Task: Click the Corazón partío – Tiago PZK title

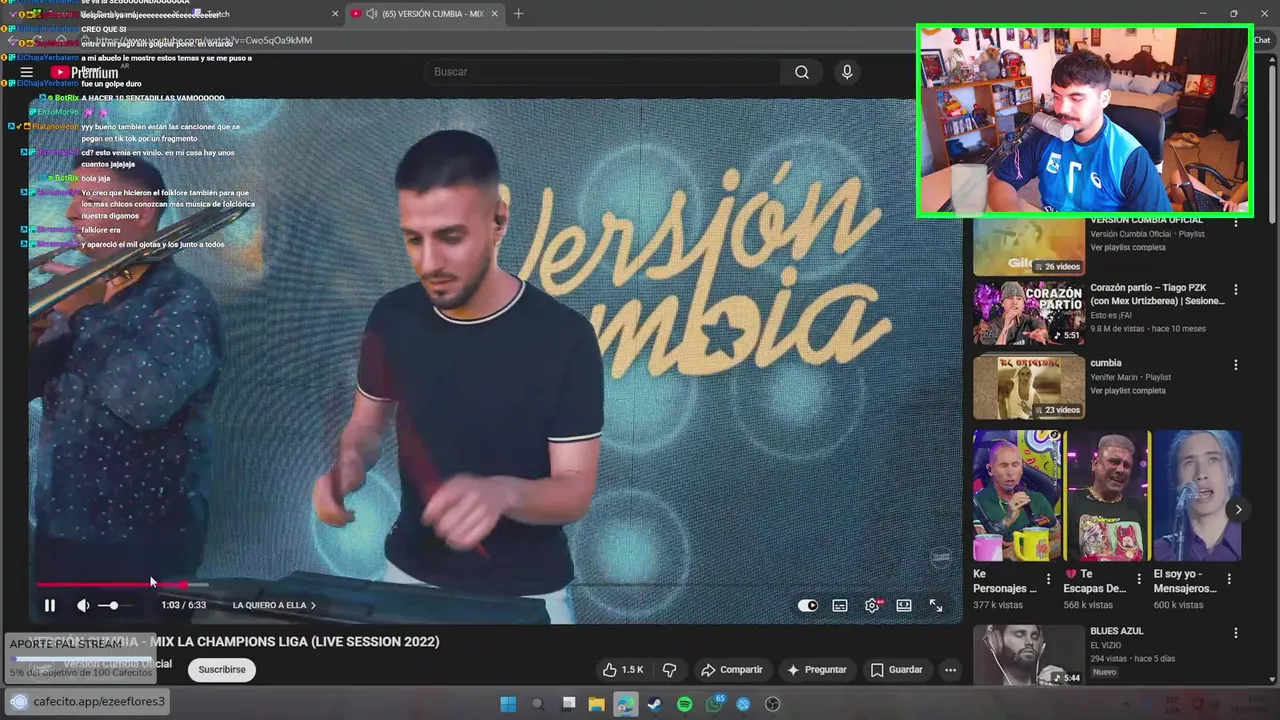Action: pyautogui.click(x=1156, y=294)
